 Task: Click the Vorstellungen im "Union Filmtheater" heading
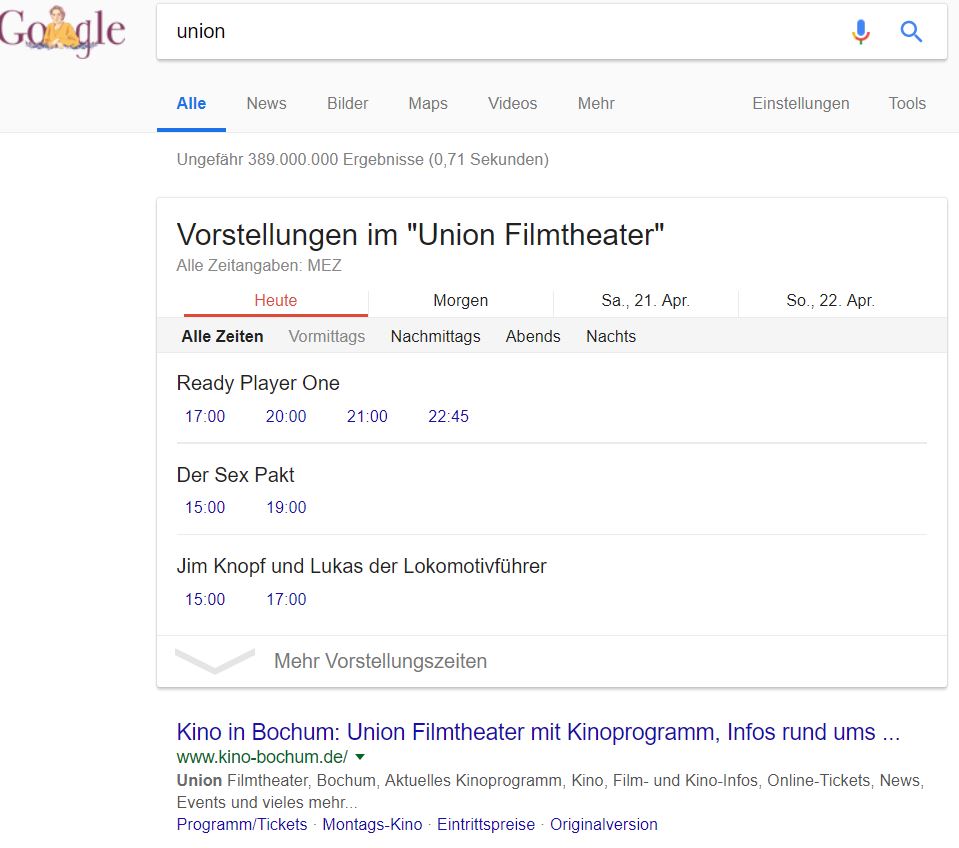(x=421, y=235)
